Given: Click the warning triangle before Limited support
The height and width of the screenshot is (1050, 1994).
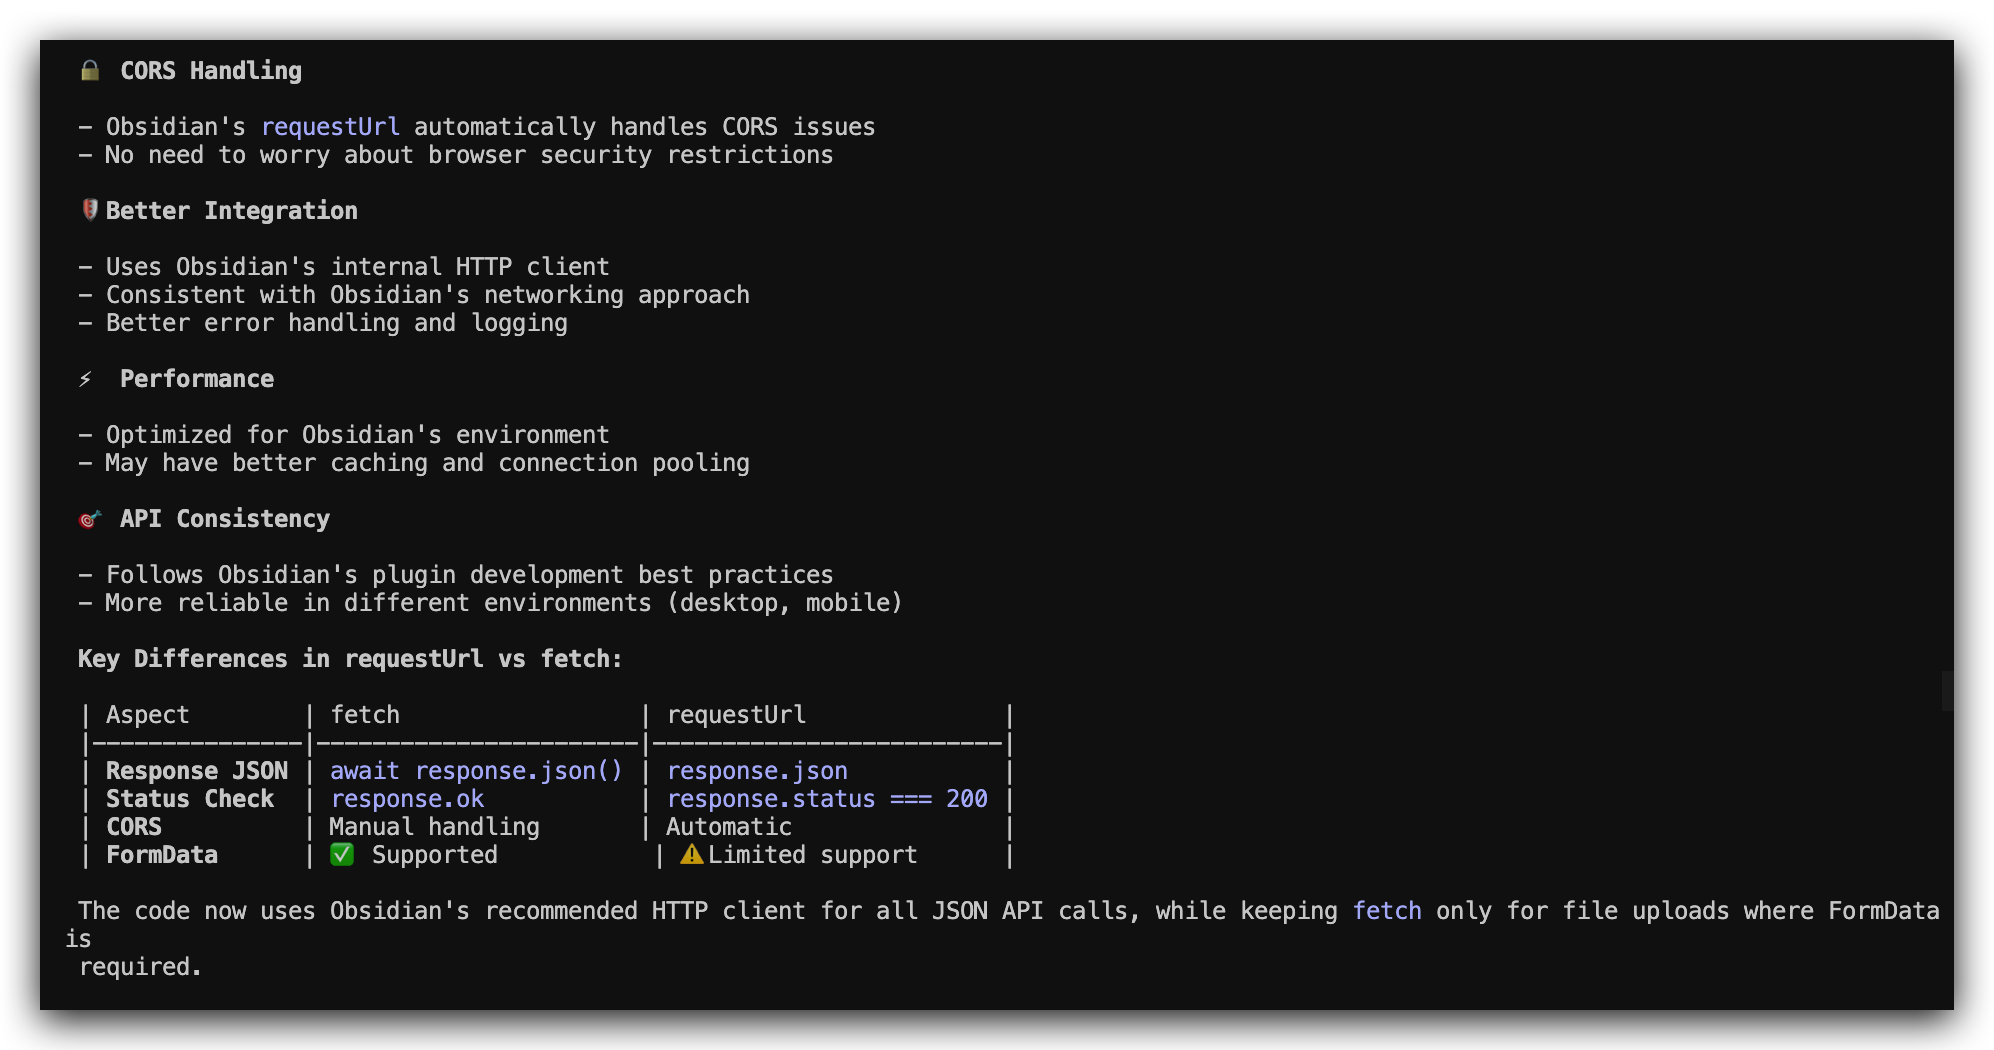Looking at the screenshot, I should pyautogui.click(x=691, y=854).
